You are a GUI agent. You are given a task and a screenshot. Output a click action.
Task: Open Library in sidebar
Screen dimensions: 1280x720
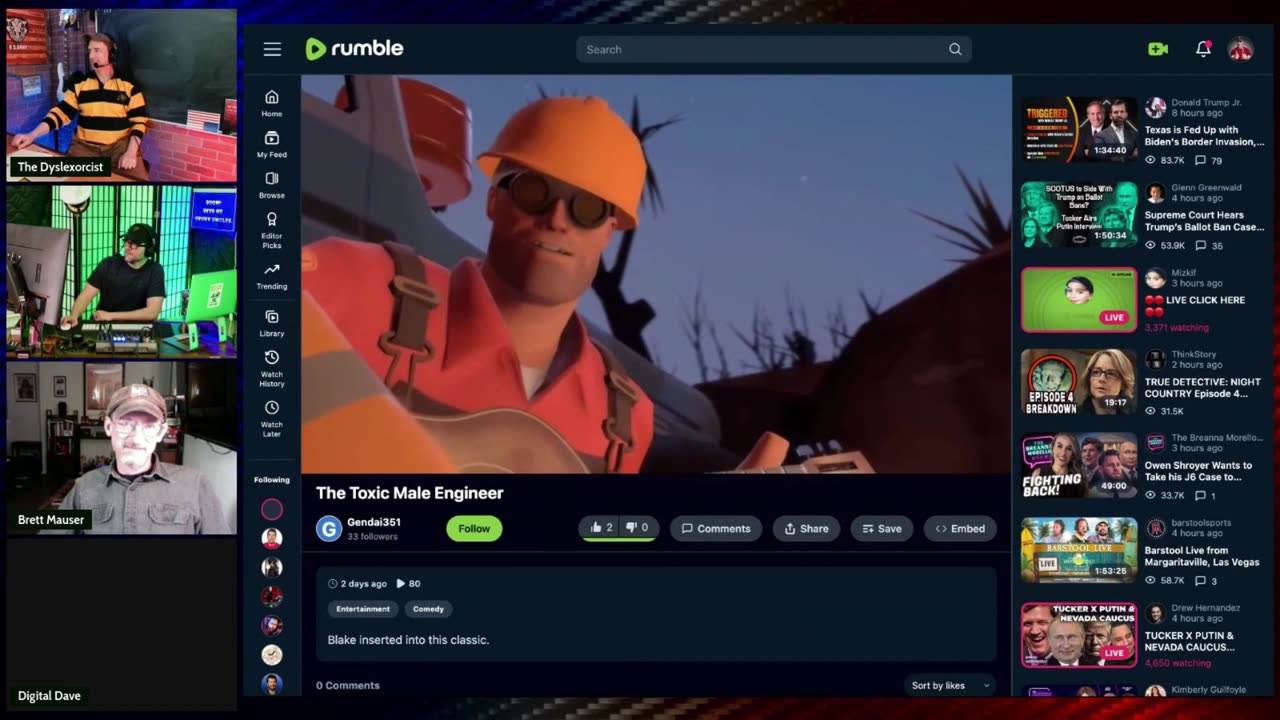(272, 323)
